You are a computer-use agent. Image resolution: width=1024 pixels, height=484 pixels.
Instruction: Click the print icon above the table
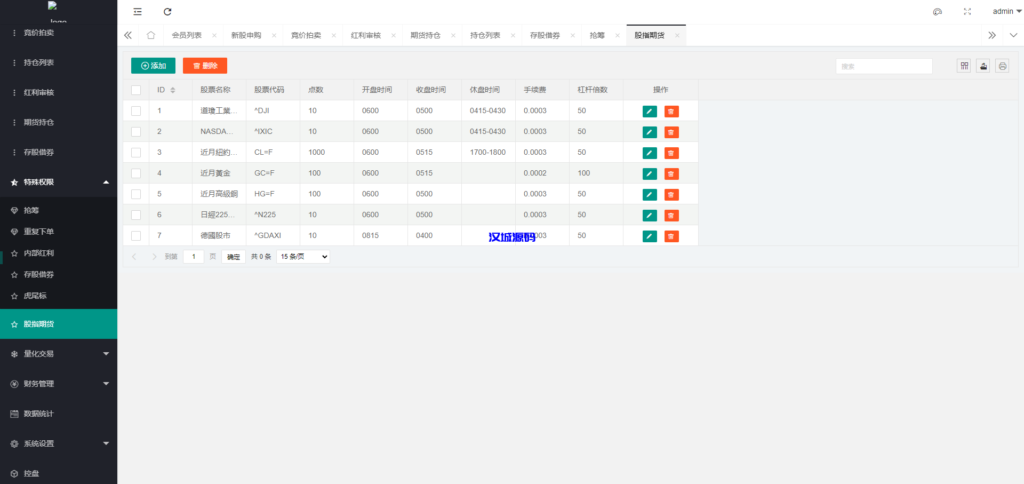pyautogui.click(x=1002, y=66)
